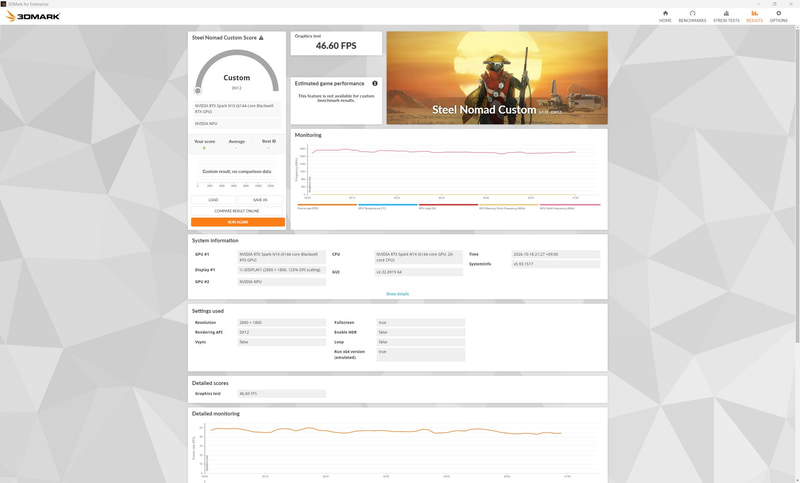Click the GPU #2 NVIDIA NPU value

(x=282, y=282)
